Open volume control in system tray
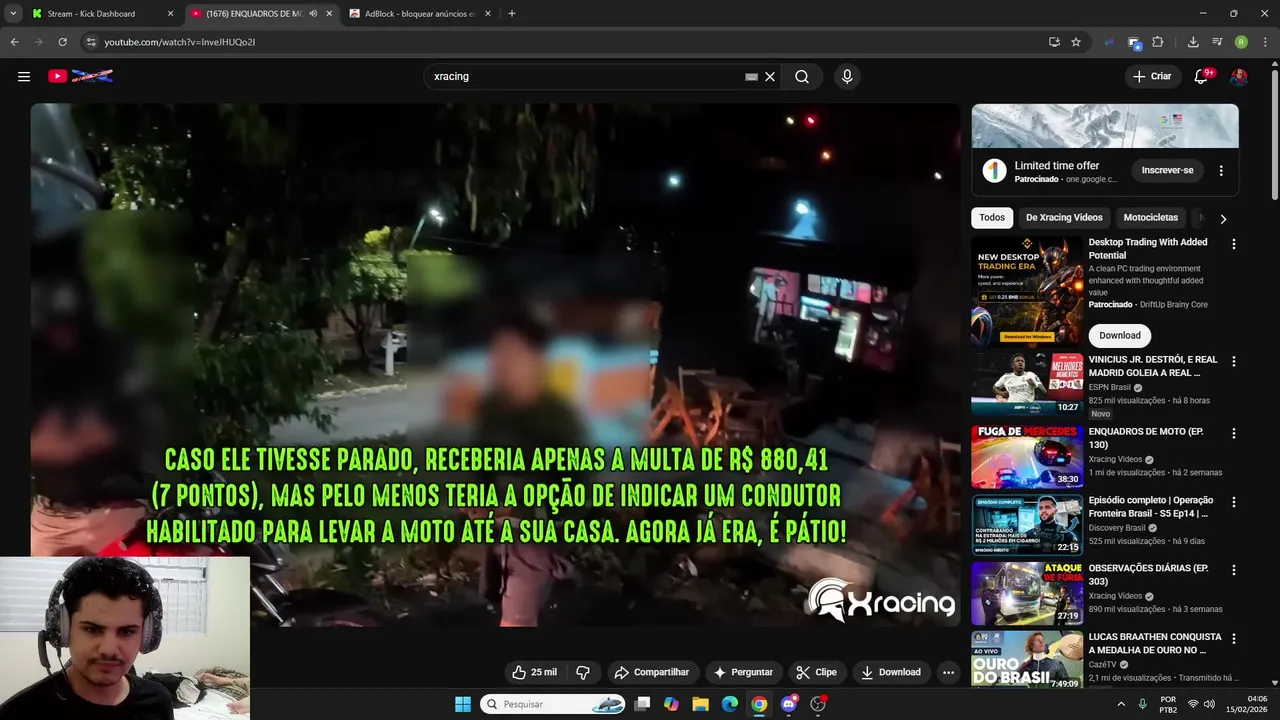Screen dimensions: 1280x720 pyautogui.click(x=1209, y=704)
